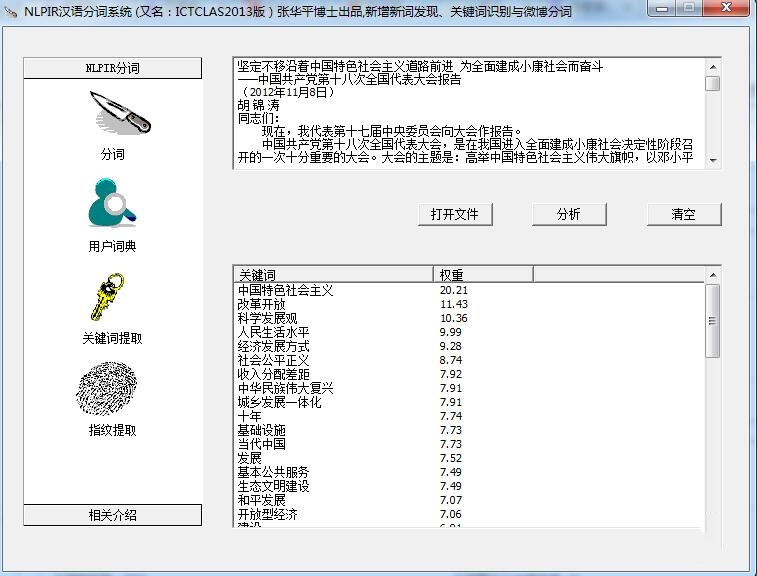Click text box scrollbar down arrow
Screen dimensions: 757x576
click(x=713, y=160)
